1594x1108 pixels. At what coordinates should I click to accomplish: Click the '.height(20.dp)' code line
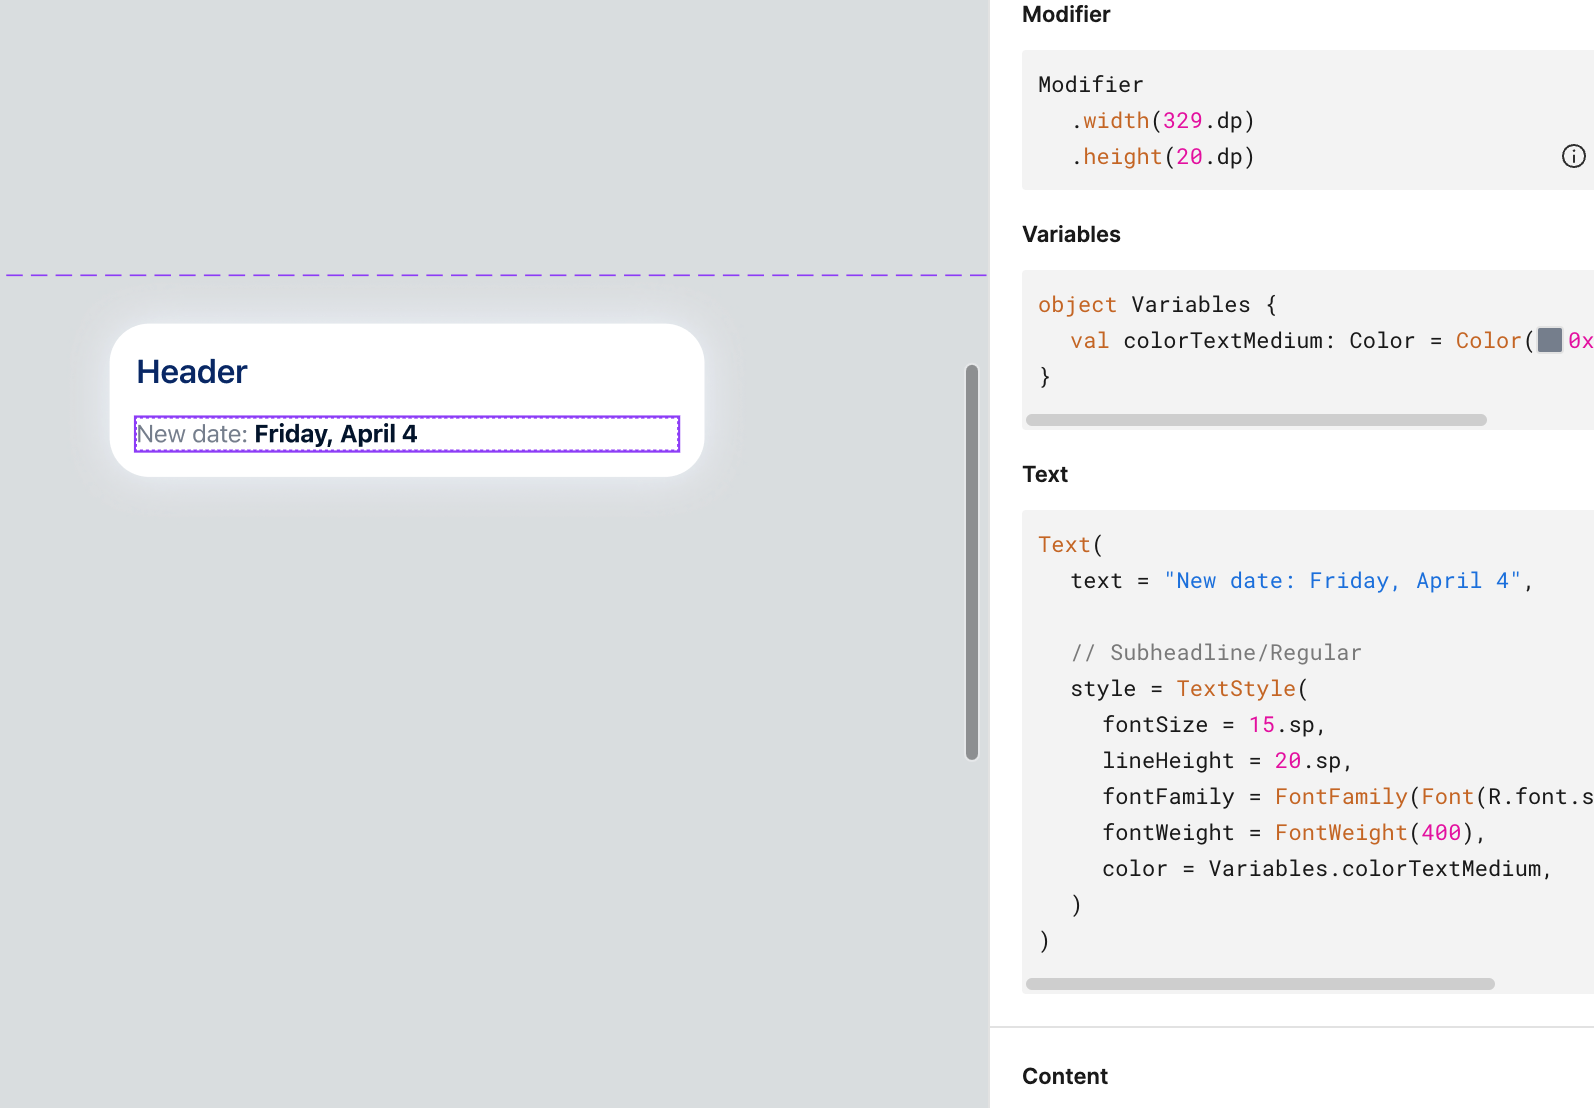(x=1163, y=157)
